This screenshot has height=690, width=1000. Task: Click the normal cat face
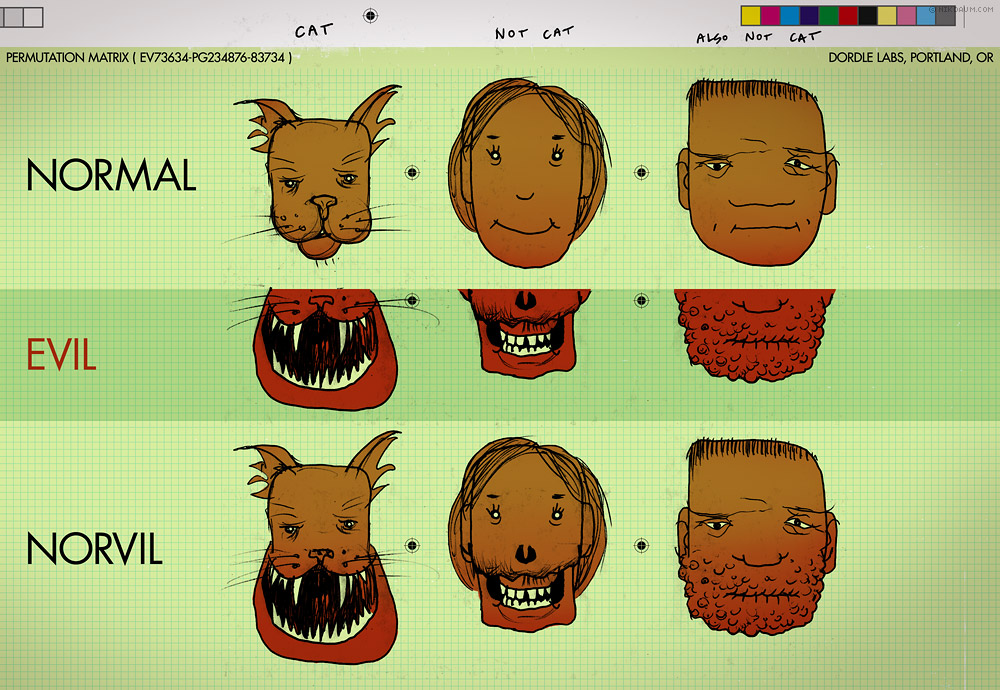(318, 180)
